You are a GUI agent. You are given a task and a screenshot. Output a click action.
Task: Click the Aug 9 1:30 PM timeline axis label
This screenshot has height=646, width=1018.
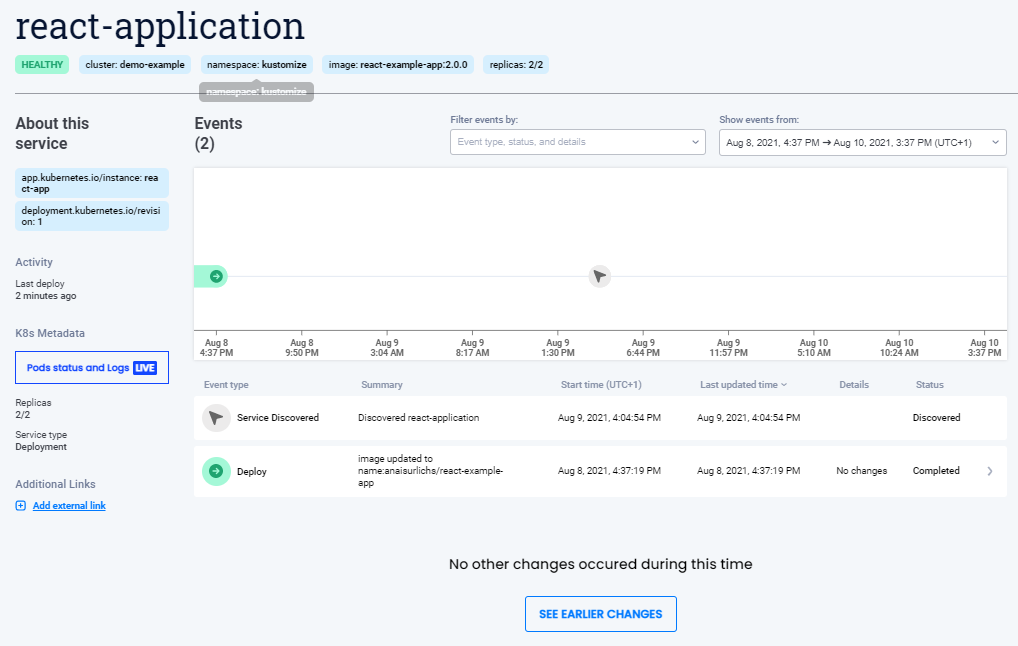[x=558, y=347]
